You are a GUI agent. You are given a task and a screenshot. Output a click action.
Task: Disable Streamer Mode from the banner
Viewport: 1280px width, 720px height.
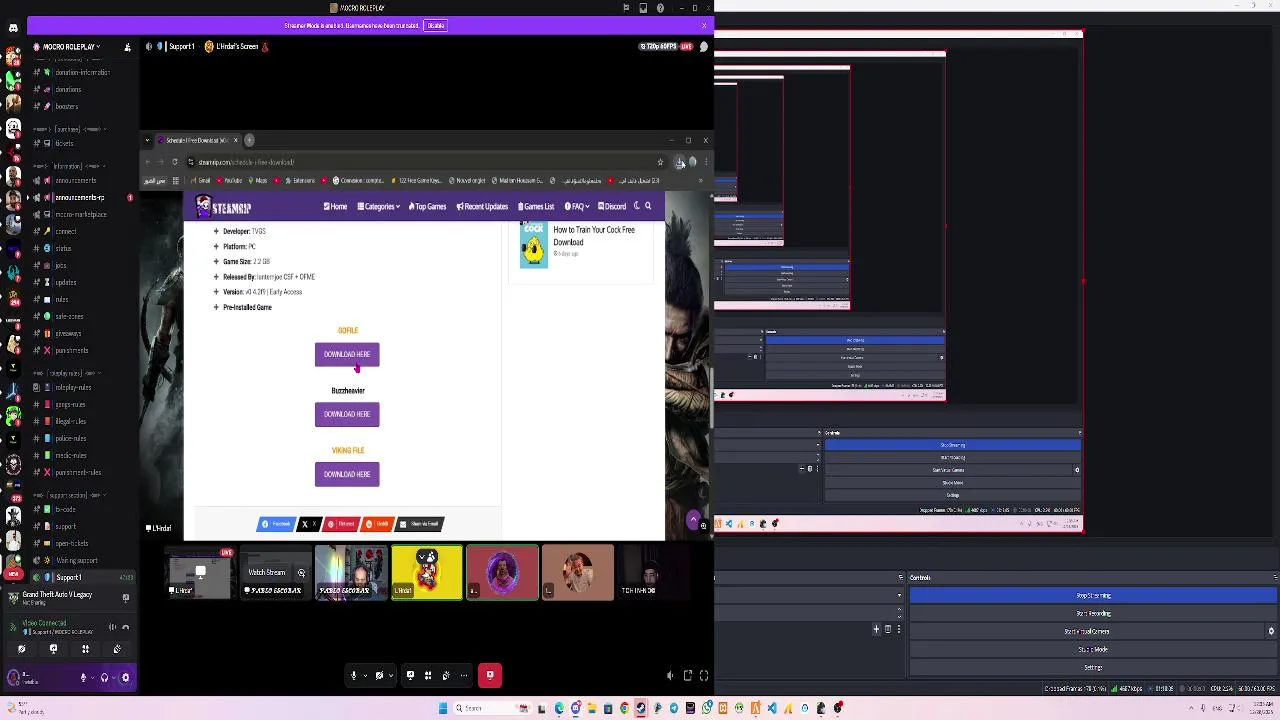435,25
